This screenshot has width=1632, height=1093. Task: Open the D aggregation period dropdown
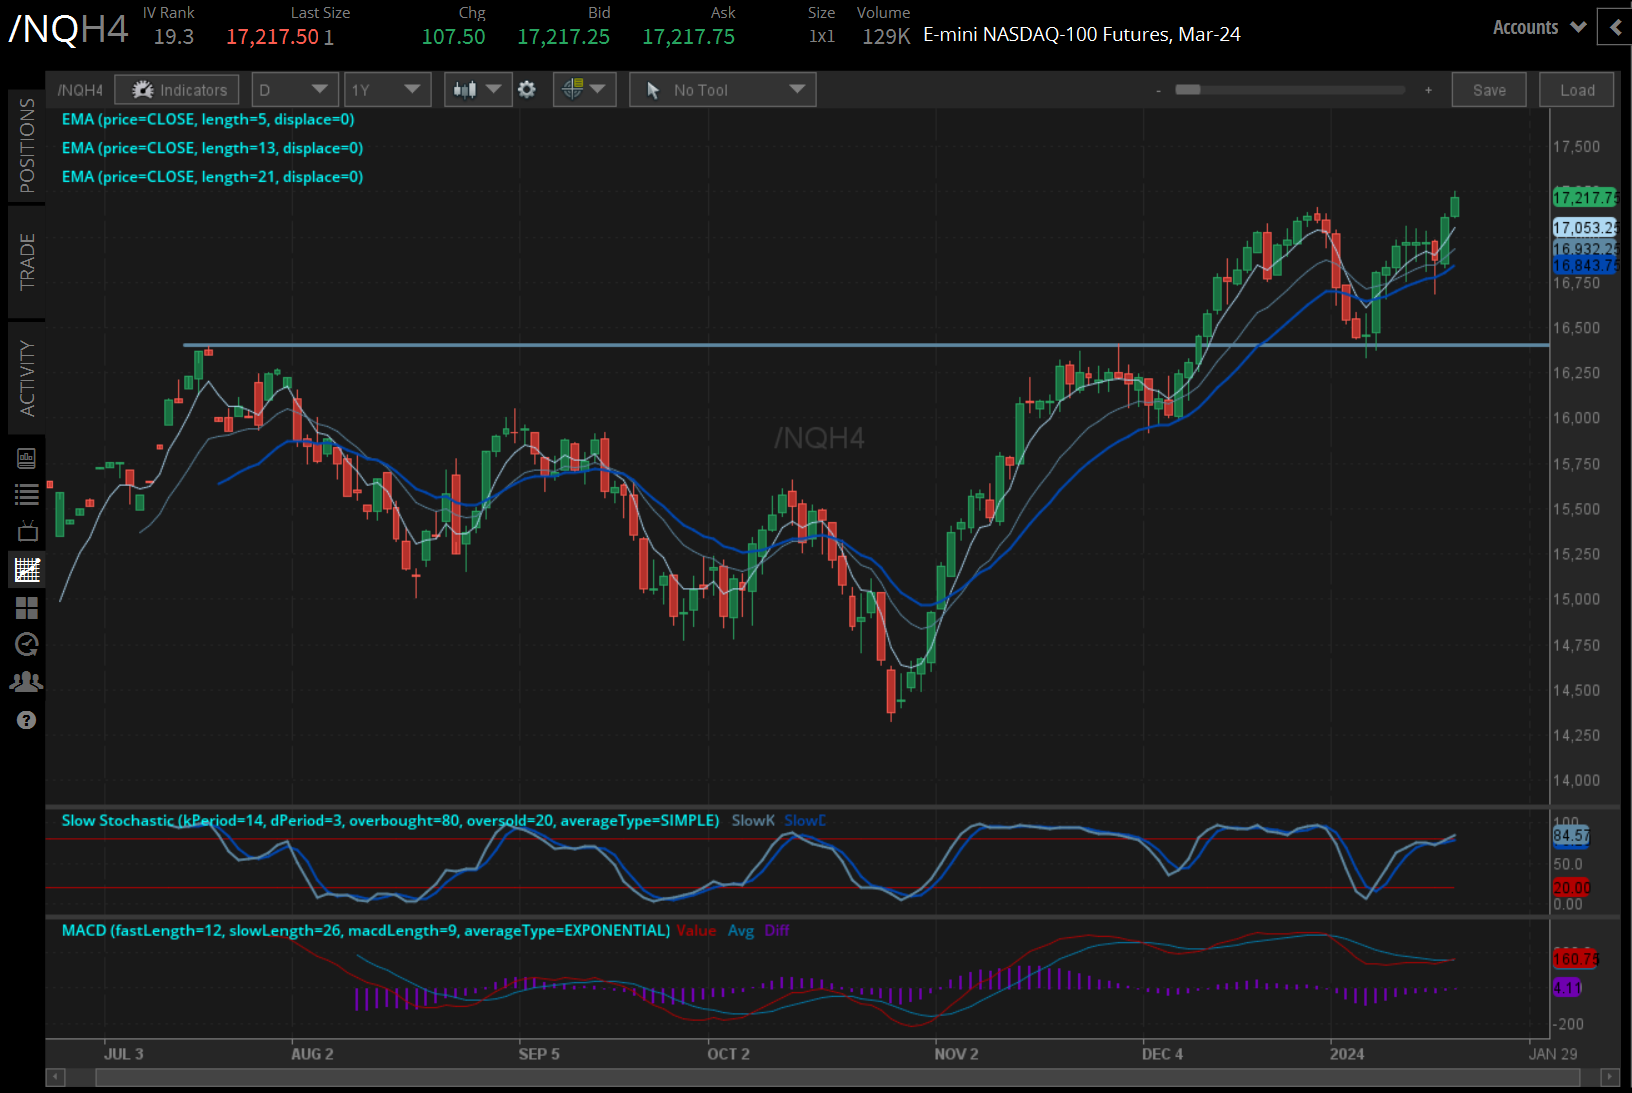click(x=294, y=90)
